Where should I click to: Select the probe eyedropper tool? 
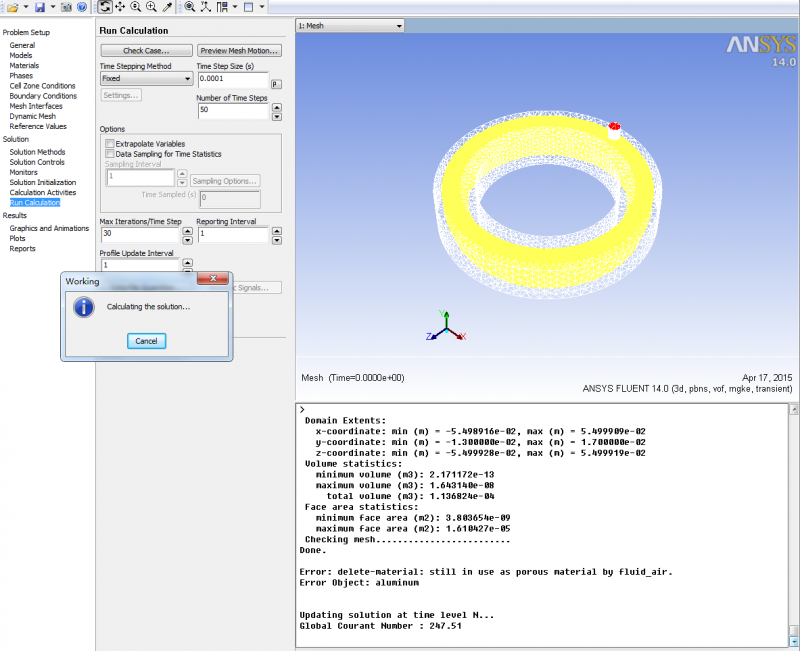pyautogui.click(x=167, y=7)
